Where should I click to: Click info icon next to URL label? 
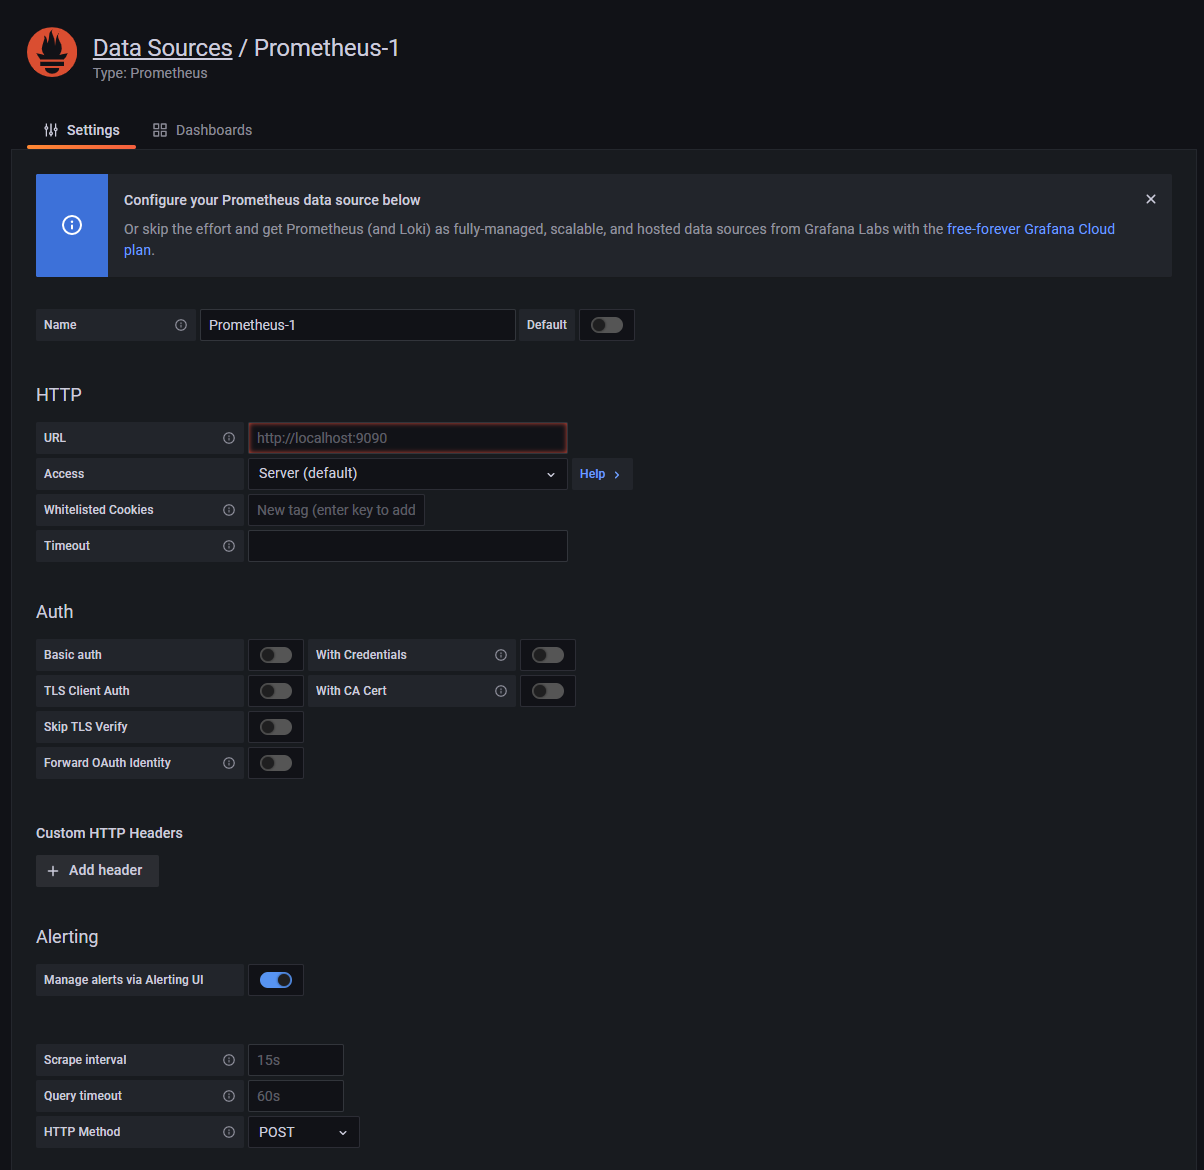[x=229, y=438]
